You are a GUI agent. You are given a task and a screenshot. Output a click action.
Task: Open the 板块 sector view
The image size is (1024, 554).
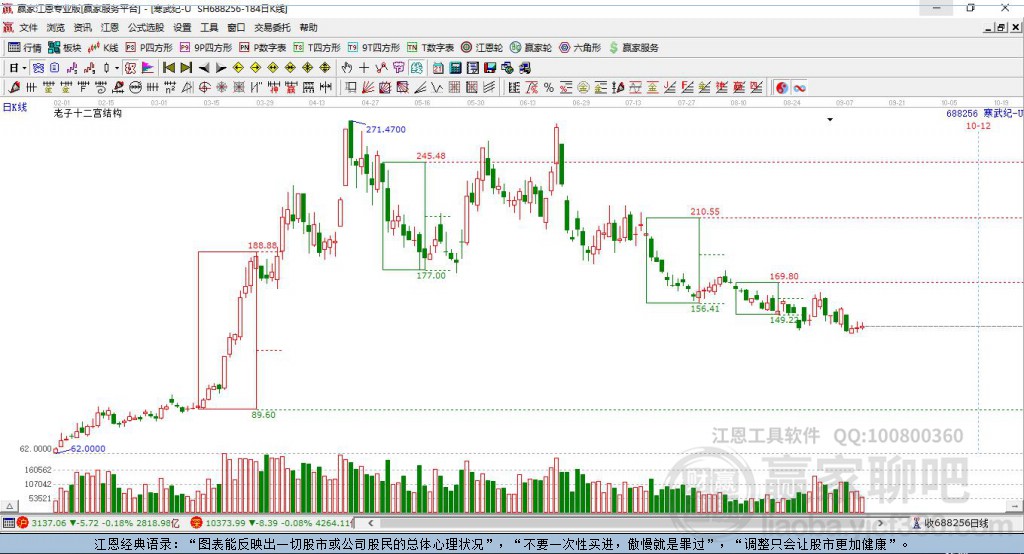(64, 48)
